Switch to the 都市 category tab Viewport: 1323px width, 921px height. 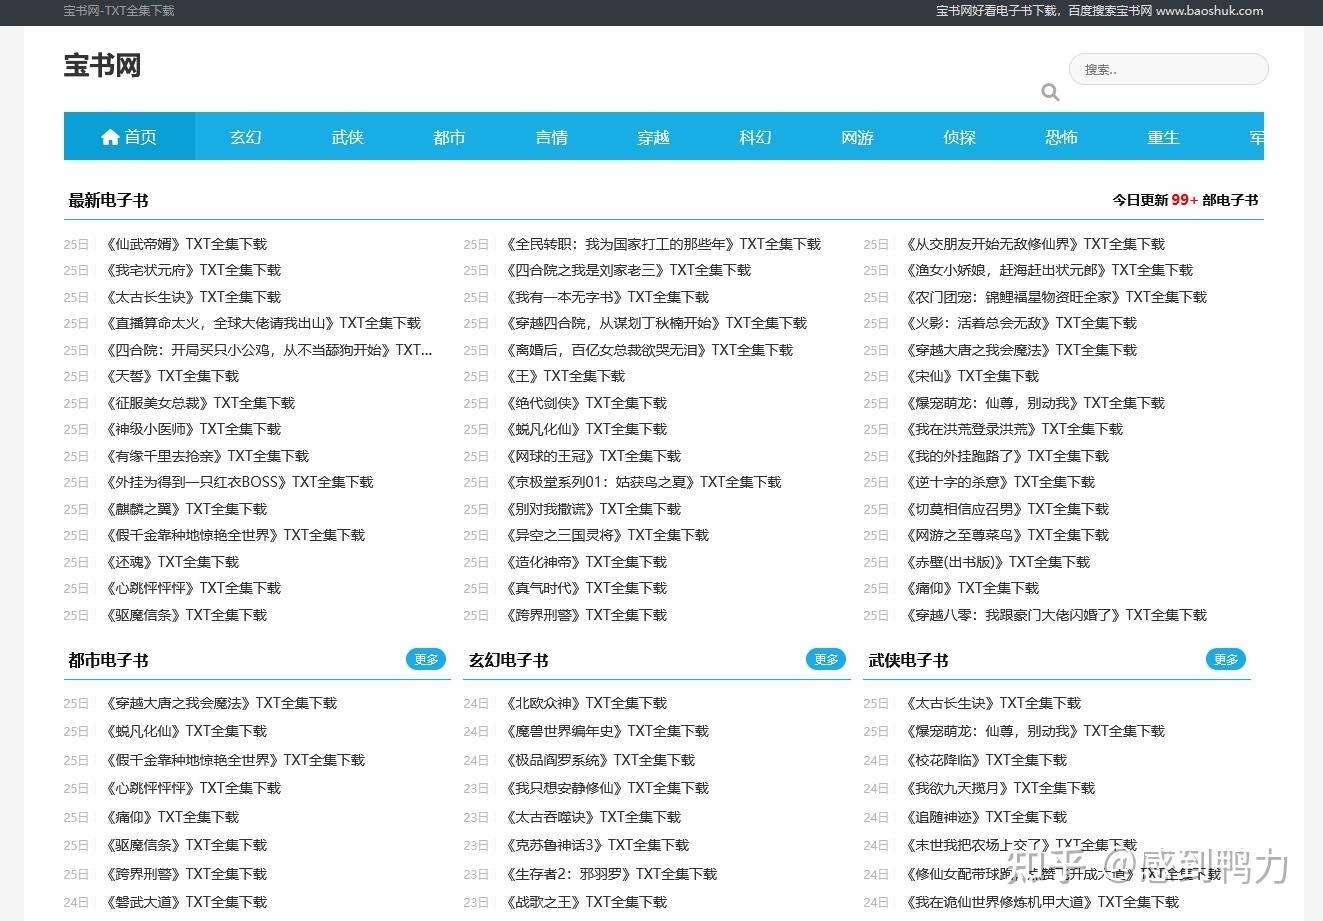coord(449,137)
